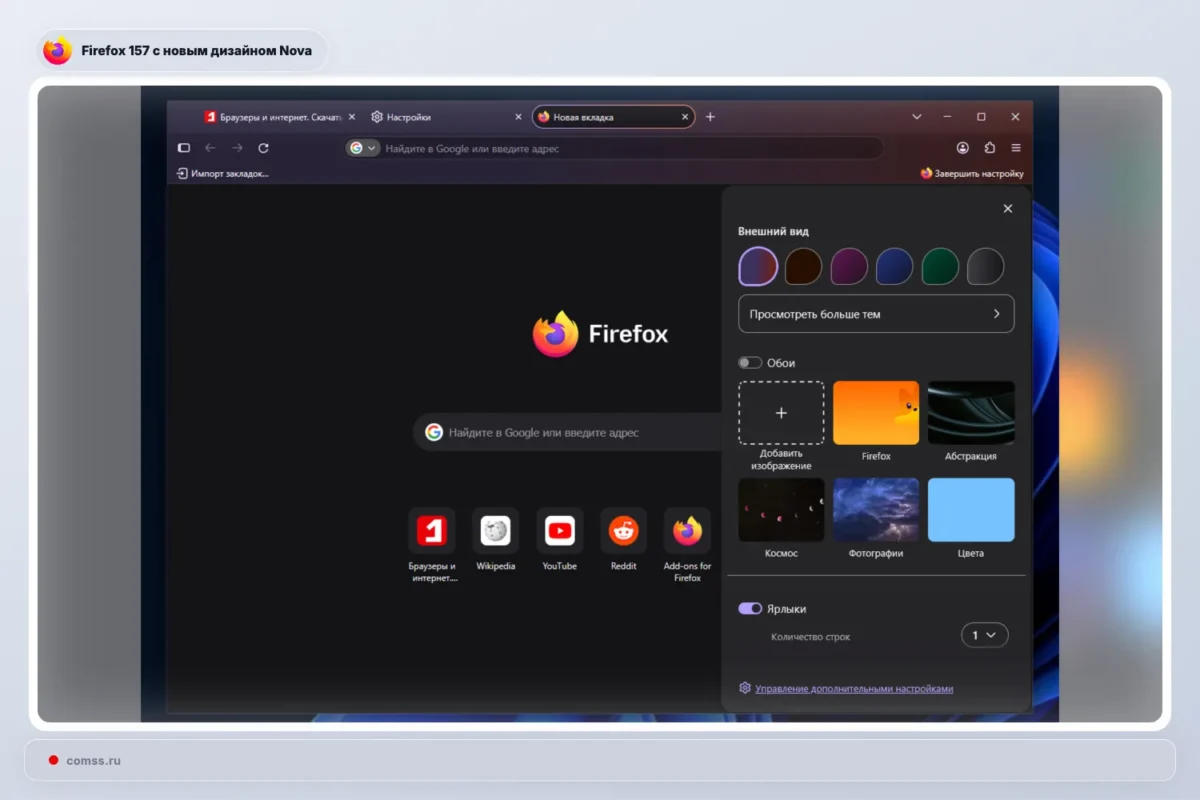Select the blue theme swatch

click(x=895, y=267)
